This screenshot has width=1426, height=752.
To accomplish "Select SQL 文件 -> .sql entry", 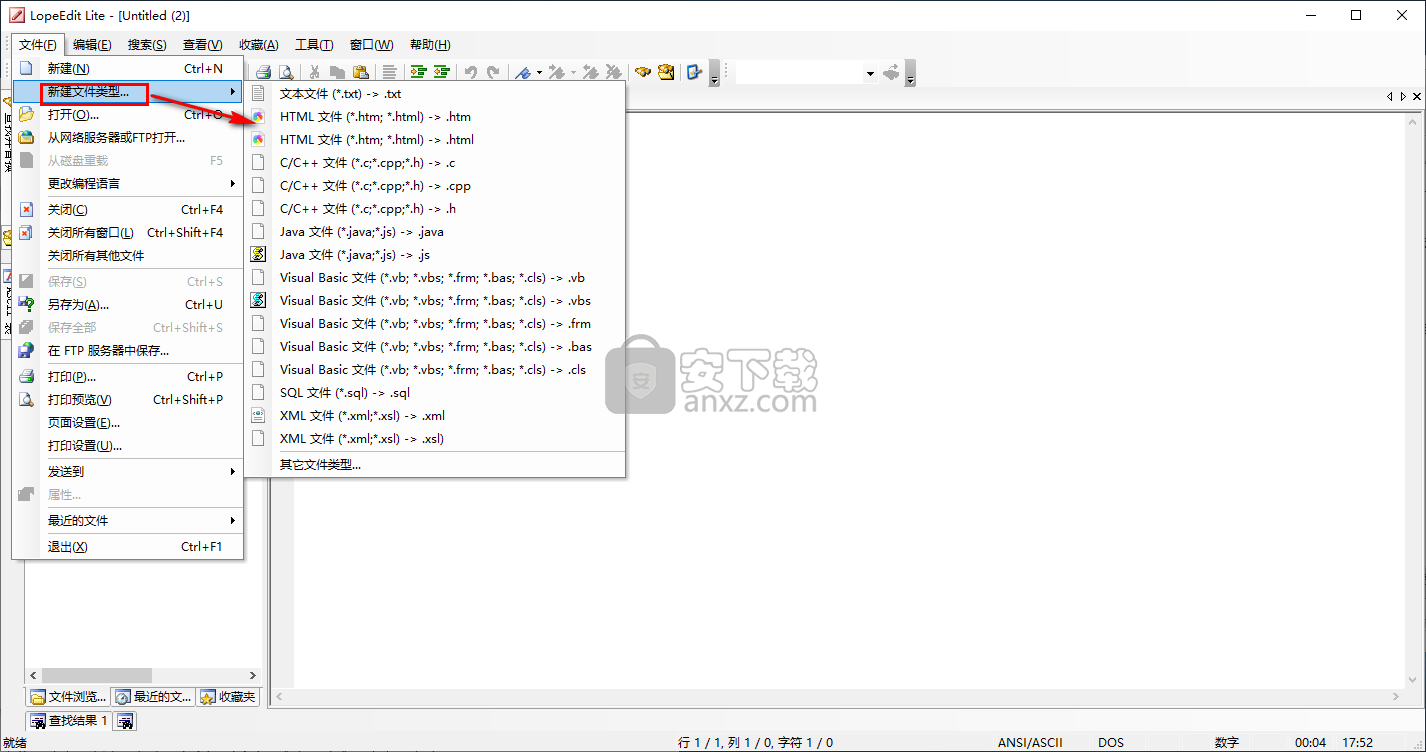I will 435,392.
